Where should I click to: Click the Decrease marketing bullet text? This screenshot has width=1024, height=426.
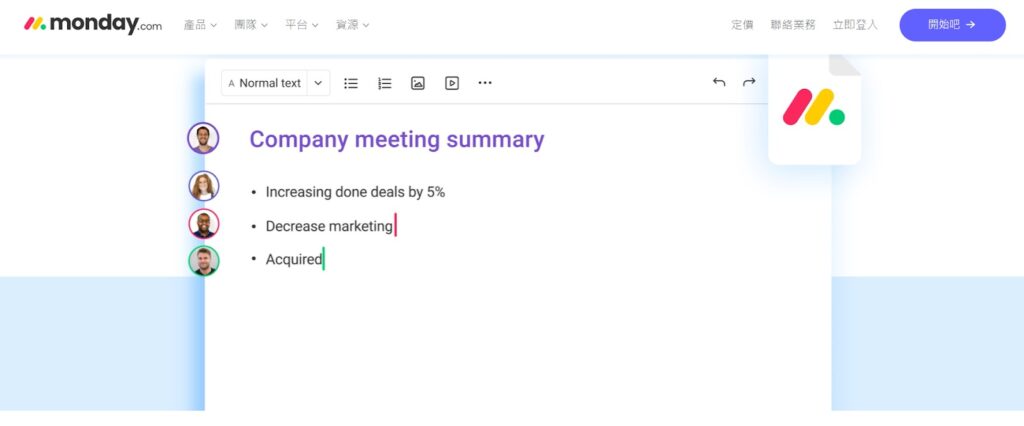coord(329,226)
